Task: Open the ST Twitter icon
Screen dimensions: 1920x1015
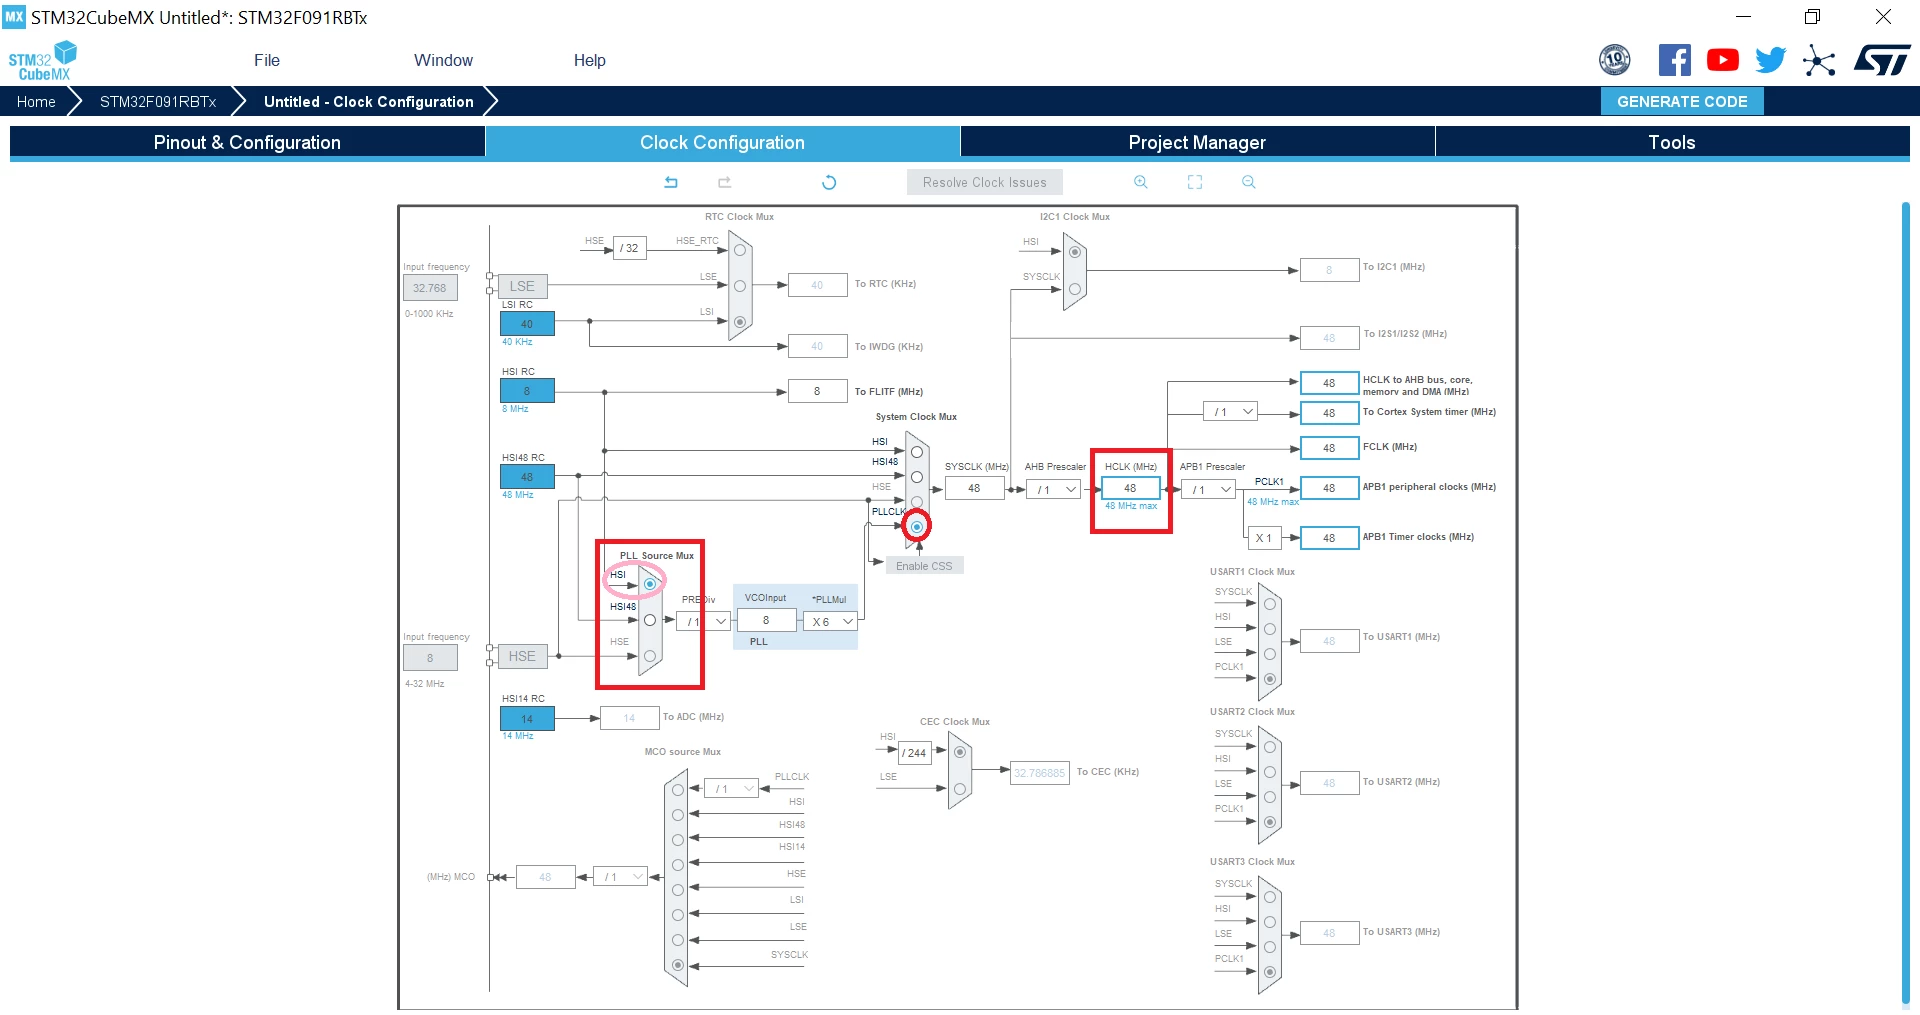Action: click(1771, 60)
